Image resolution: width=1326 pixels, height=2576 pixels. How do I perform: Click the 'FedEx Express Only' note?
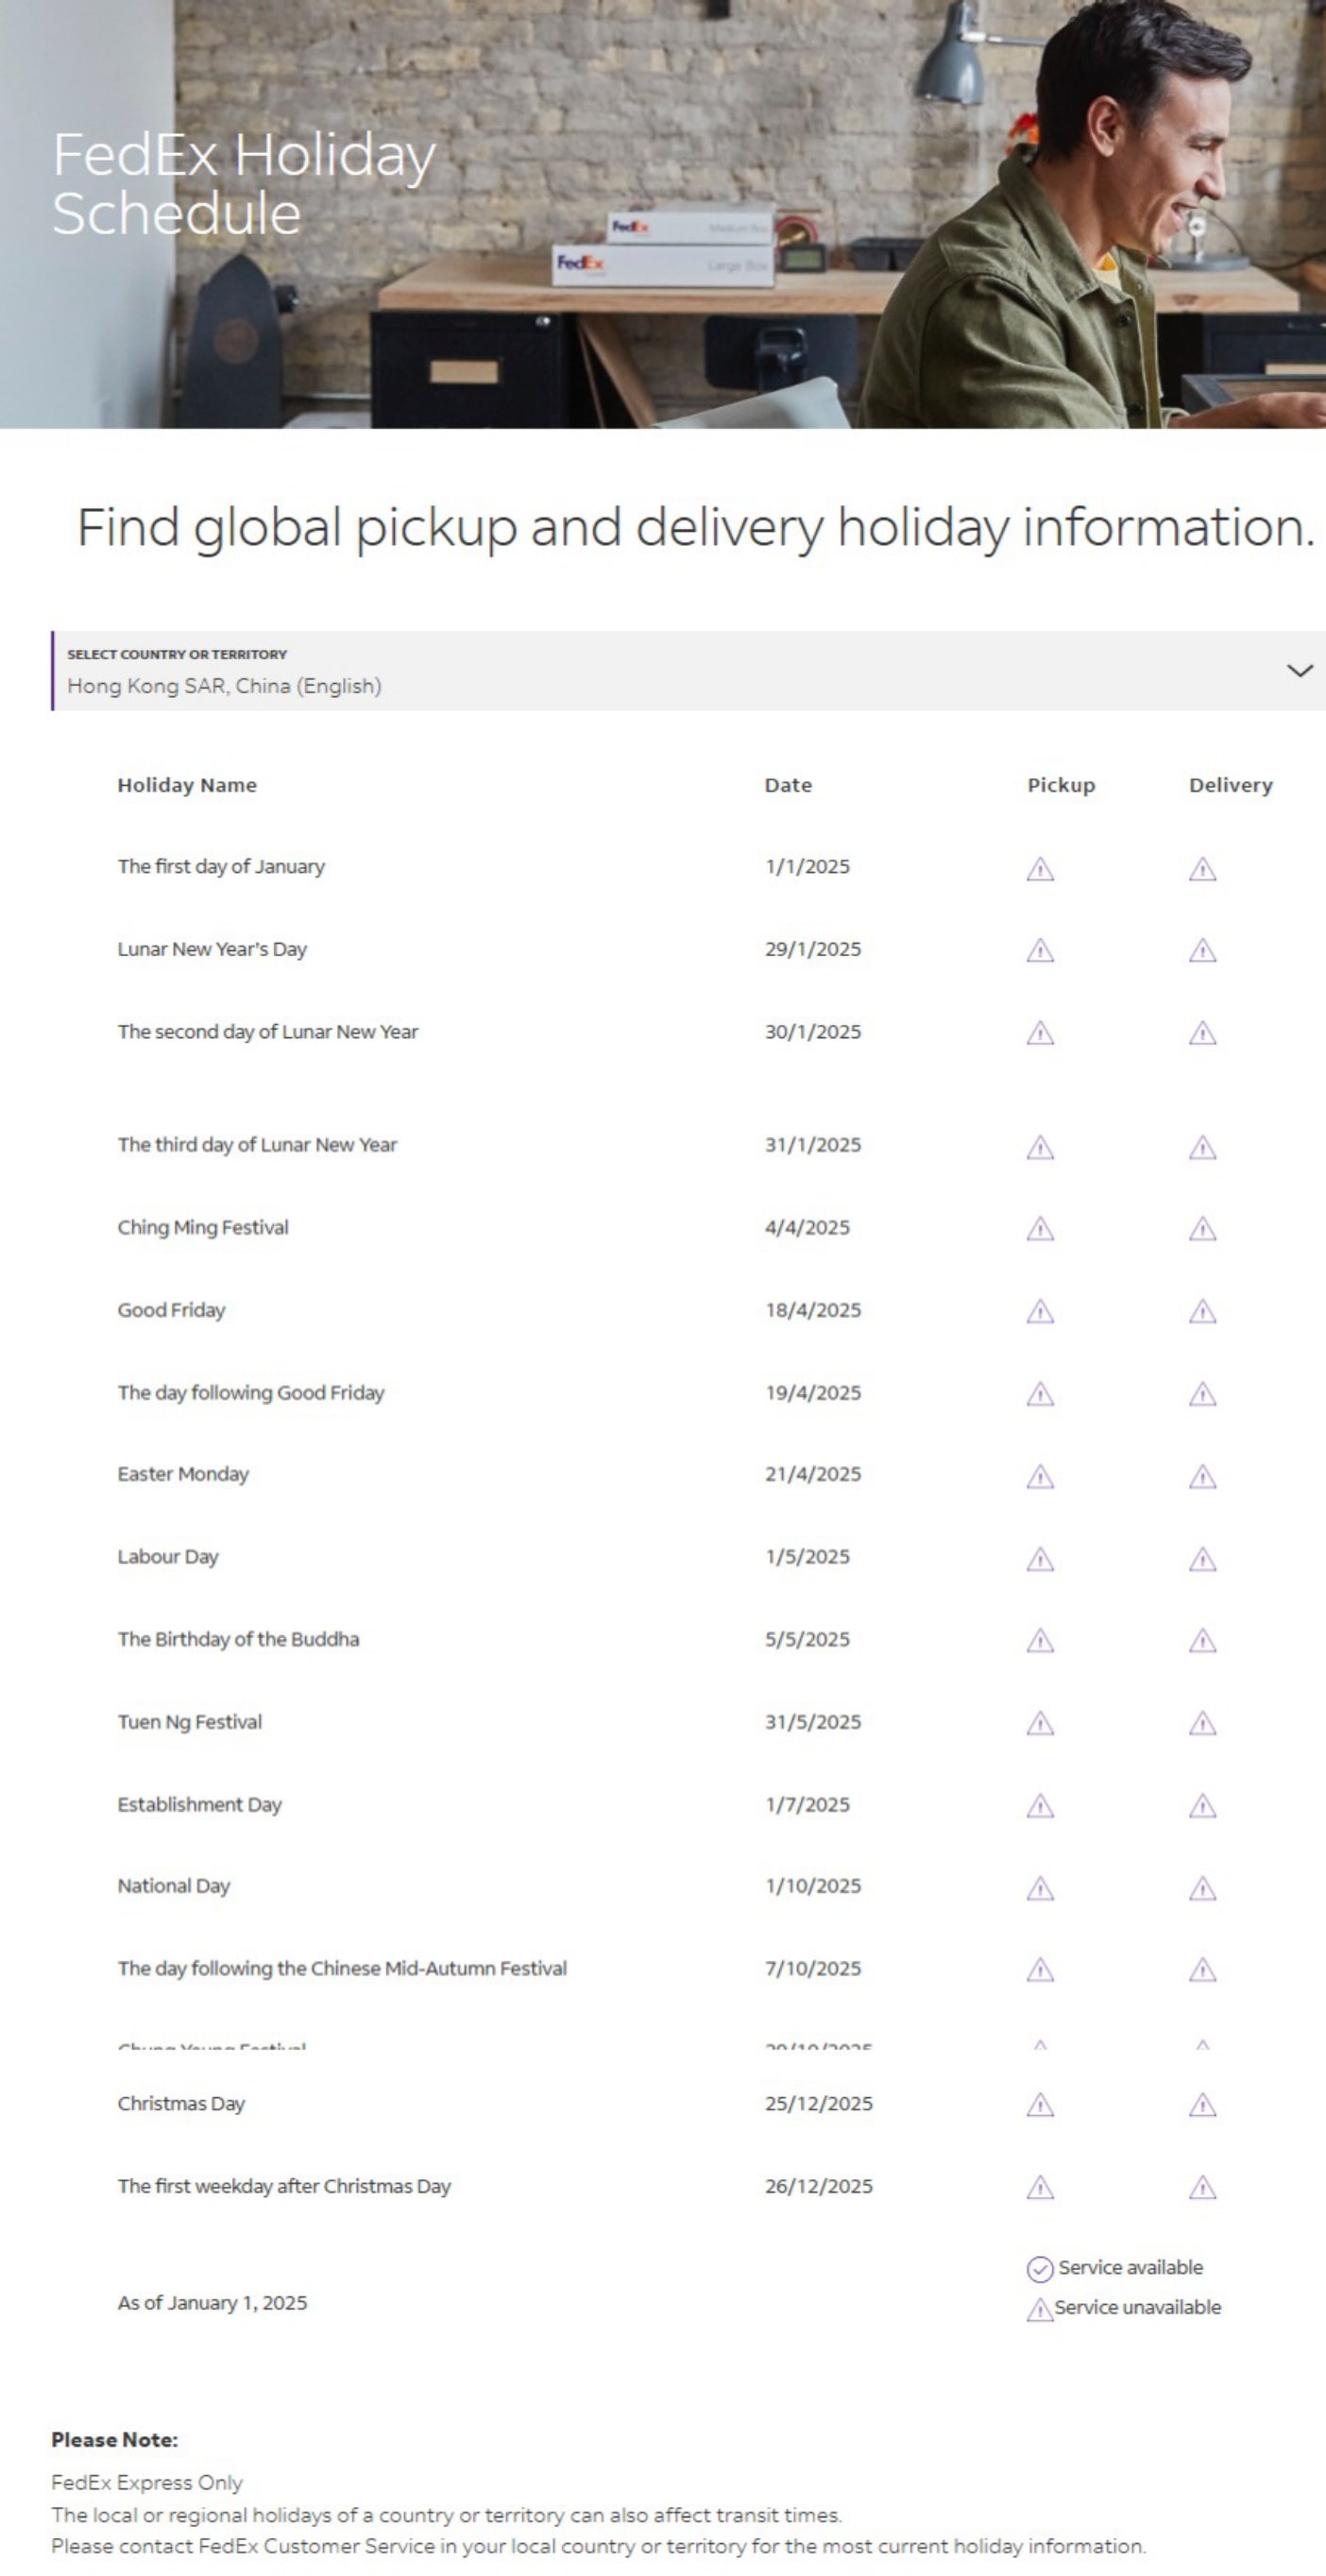pos(147,2483)
